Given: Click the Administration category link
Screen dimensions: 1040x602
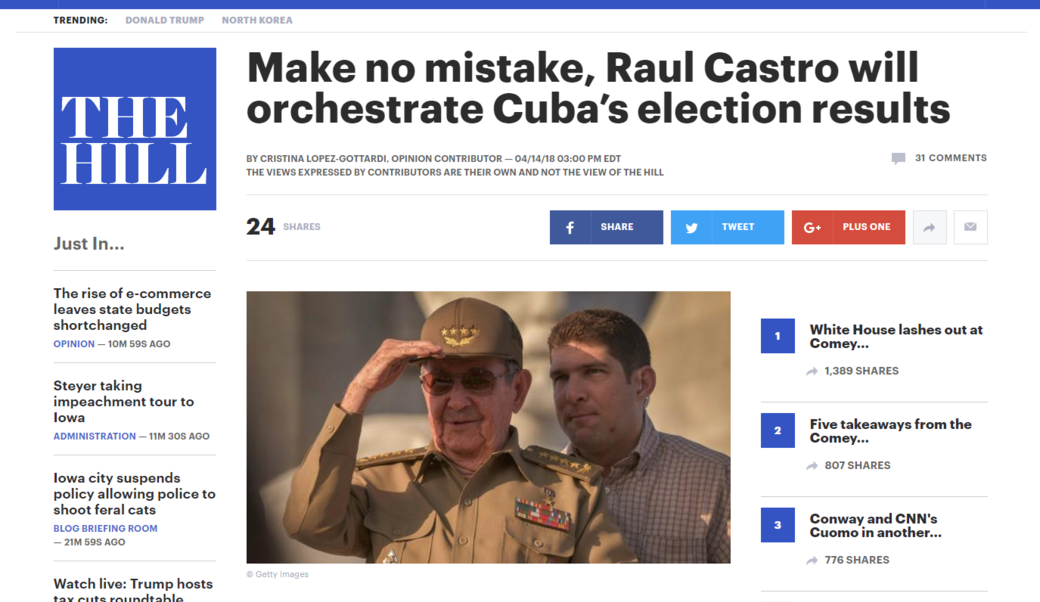Looking at the screenshot, I should point(95,436).
